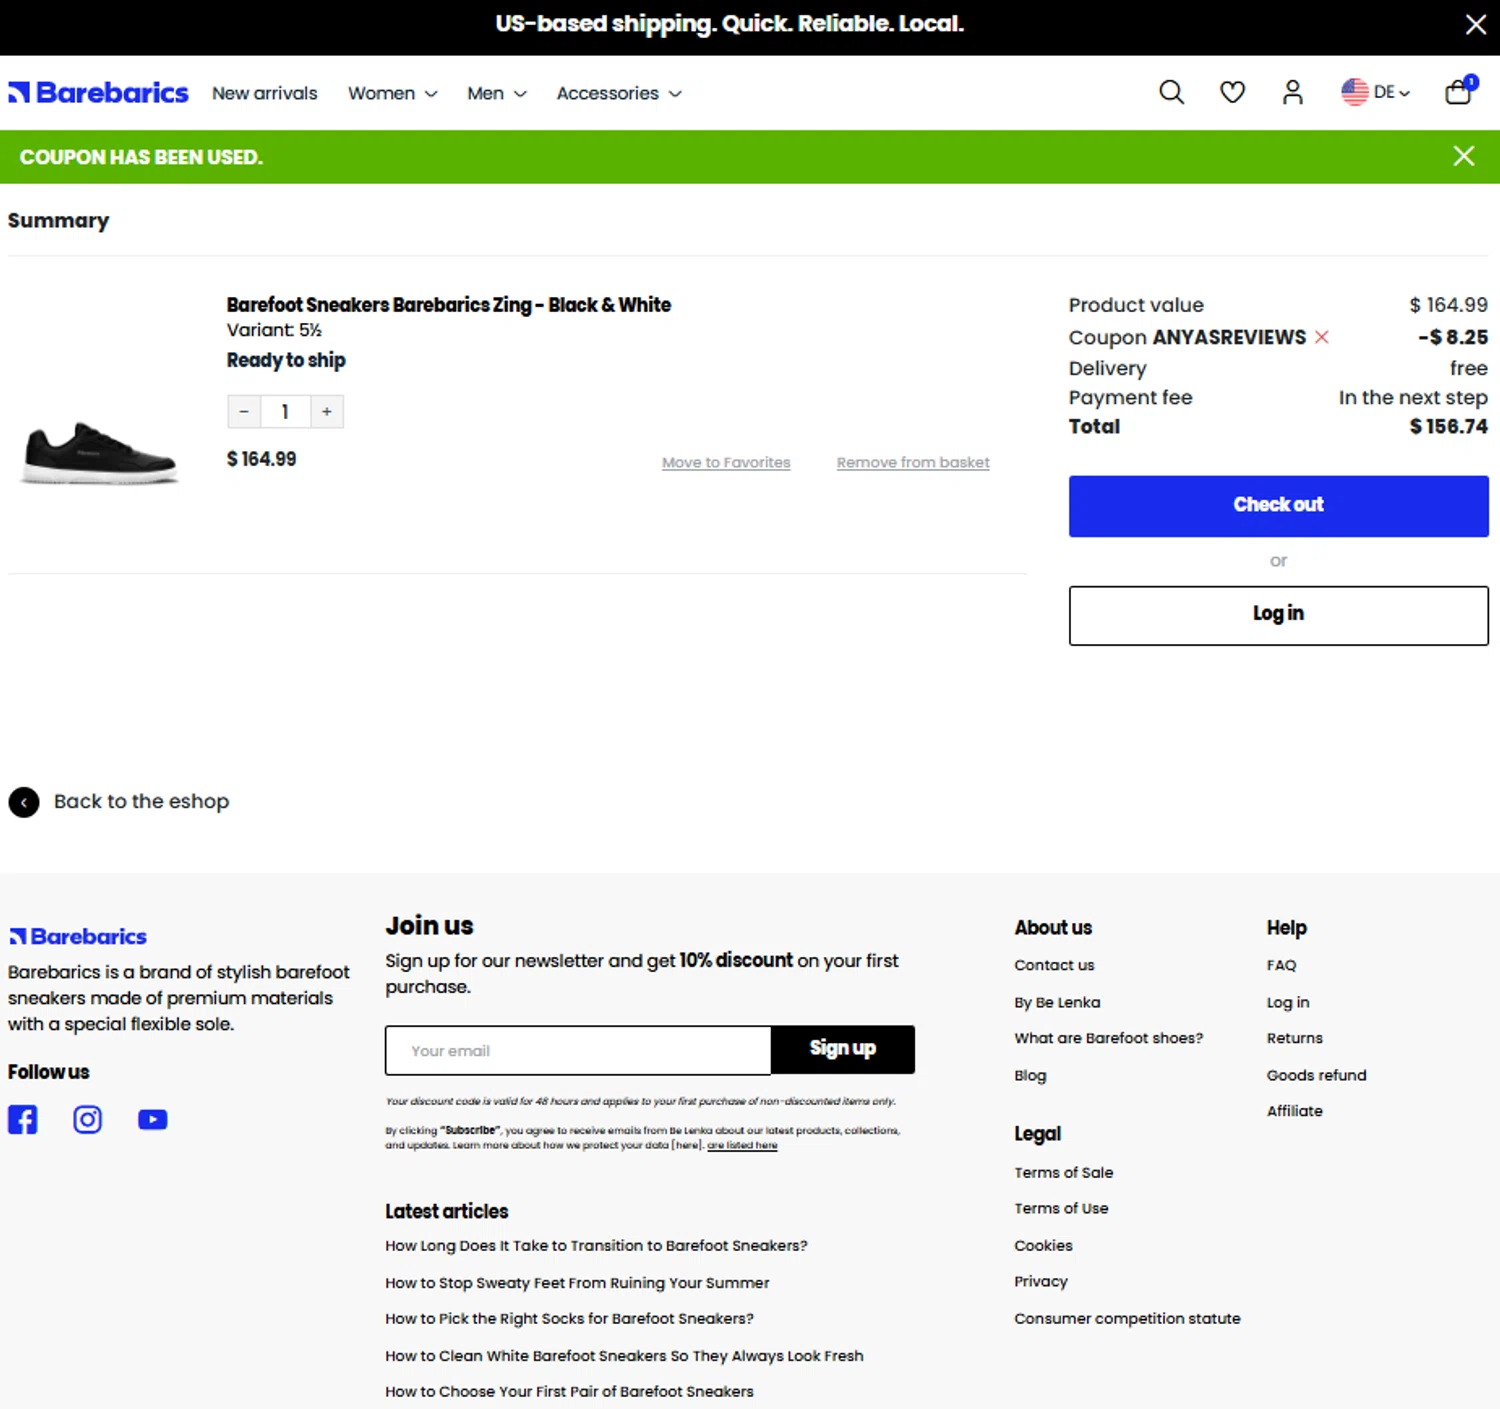1500x1409 pixels.
Task: Expand the Men menu
Action: (497, 93)
